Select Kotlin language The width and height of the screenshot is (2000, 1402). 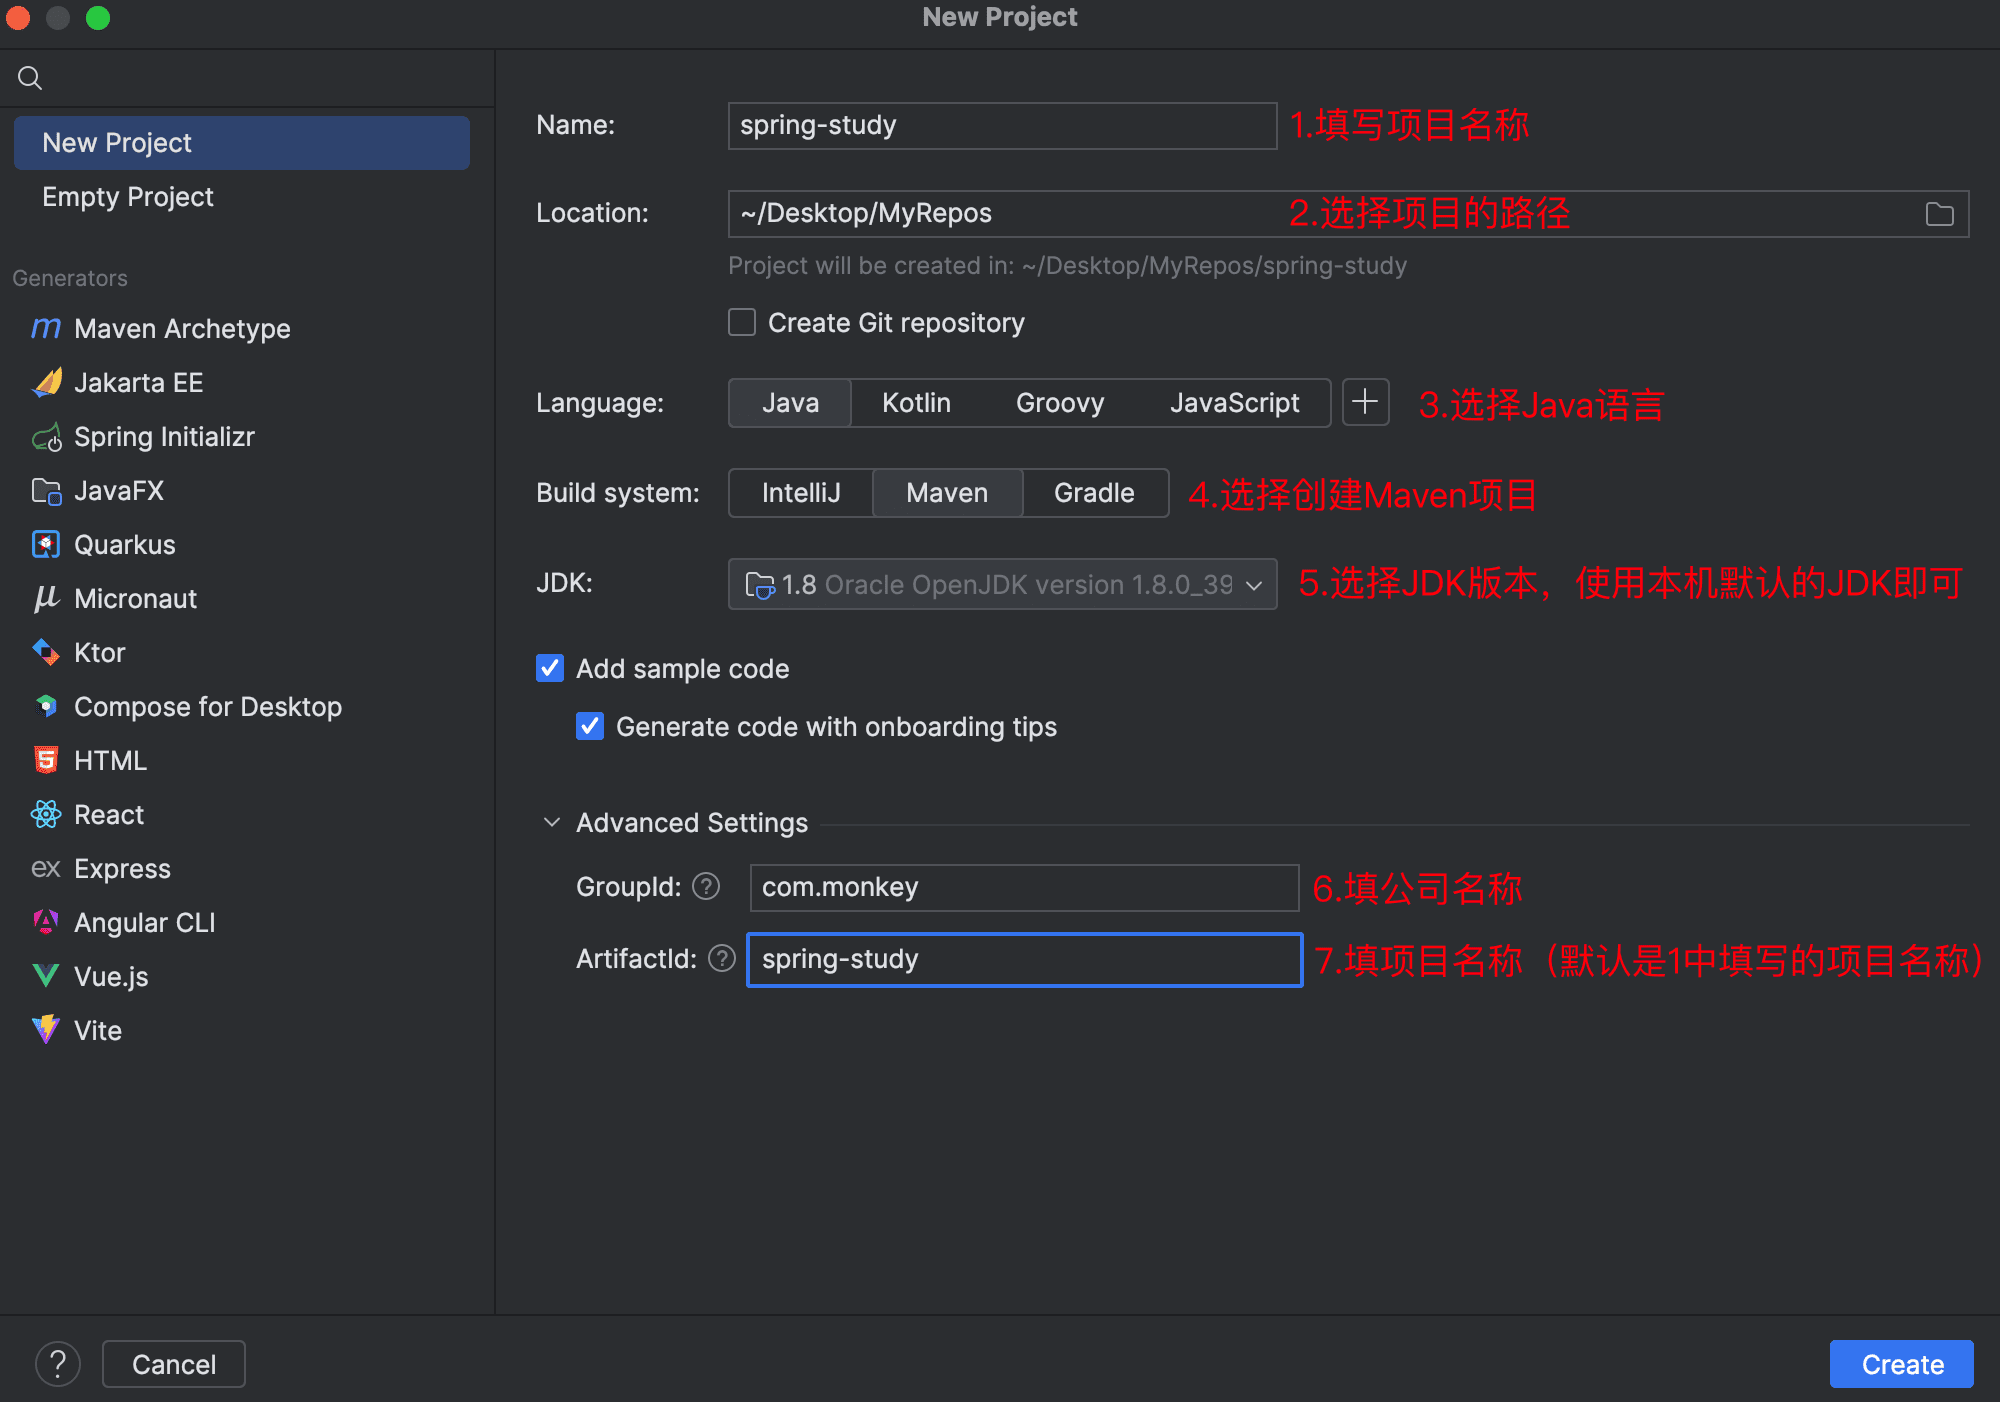point(916,403)
